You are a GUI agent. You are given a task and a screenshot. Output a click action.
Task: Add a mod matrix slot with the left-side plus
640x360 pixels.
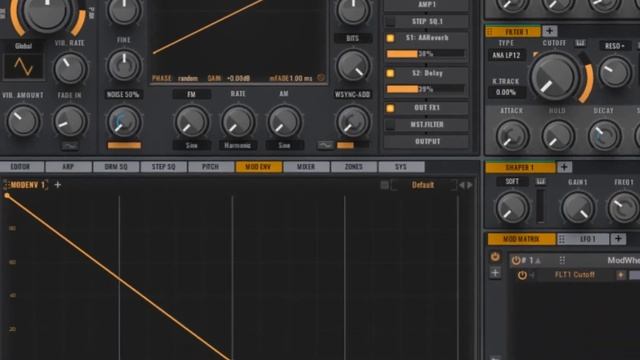(x=495, y=273)
